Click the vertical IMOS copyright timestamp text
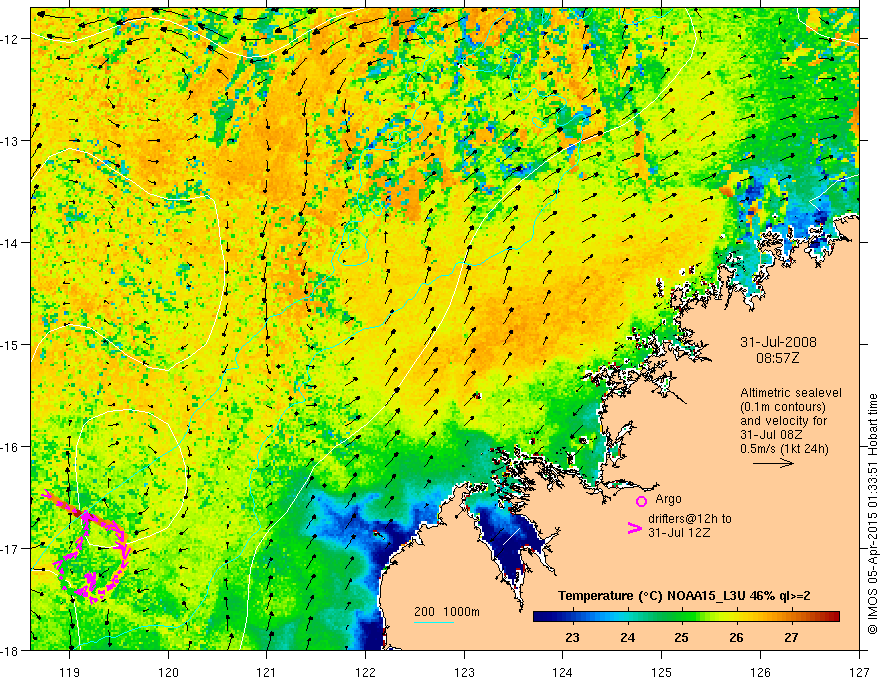Screen dimensions: 880x680 tap(873, 513)
